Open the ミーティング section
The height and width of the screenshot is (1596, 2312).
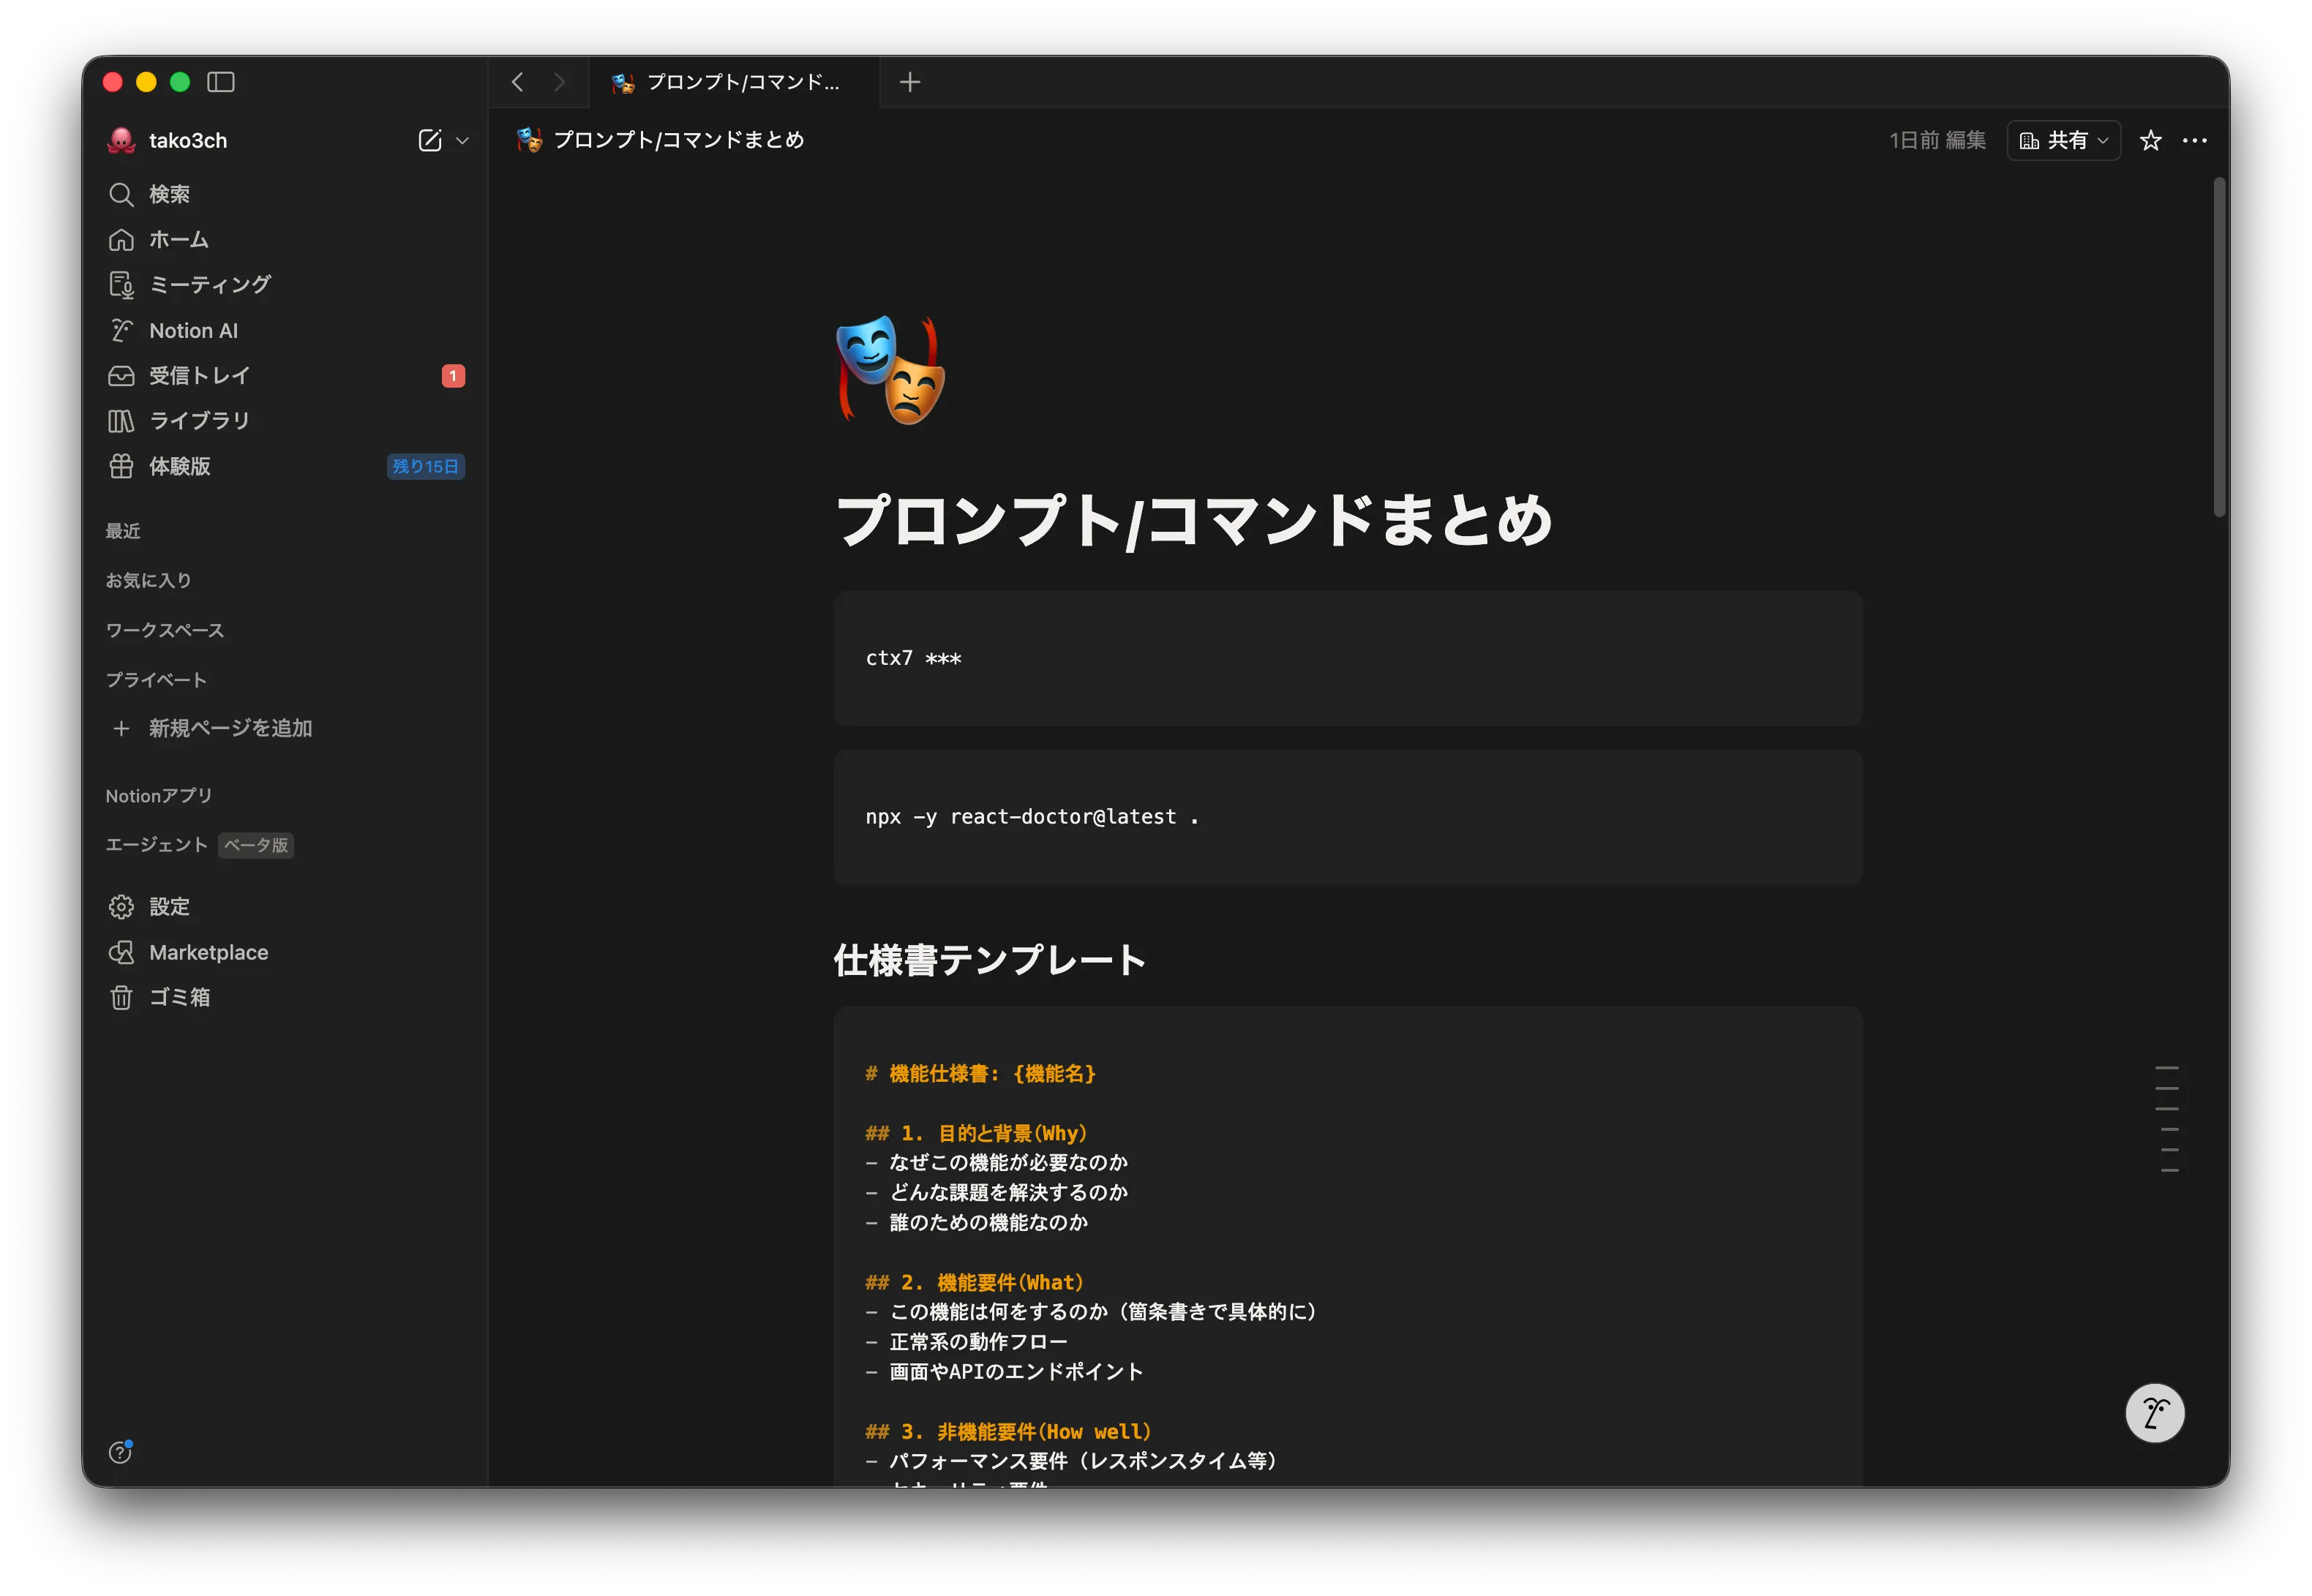click(209, 284)
